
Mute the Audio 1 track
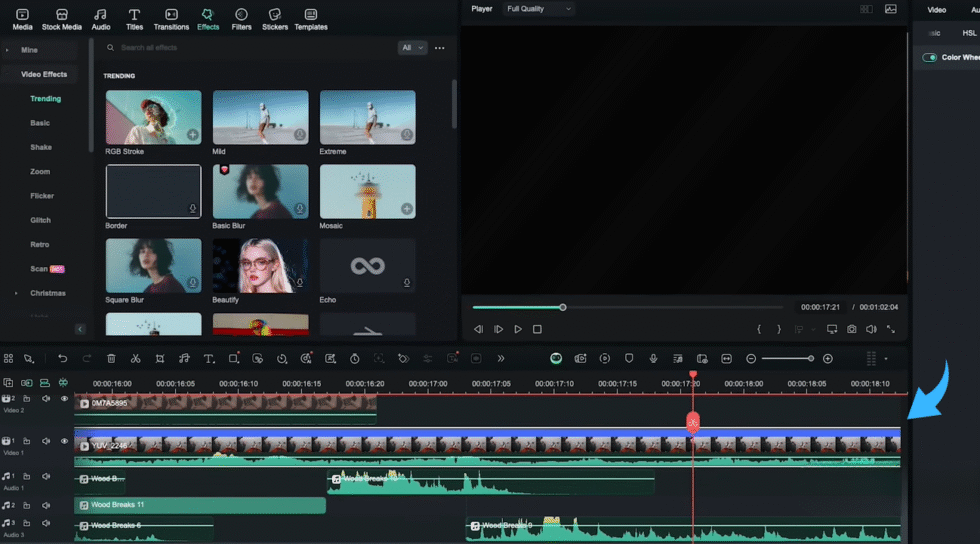[x=46, y=477]
